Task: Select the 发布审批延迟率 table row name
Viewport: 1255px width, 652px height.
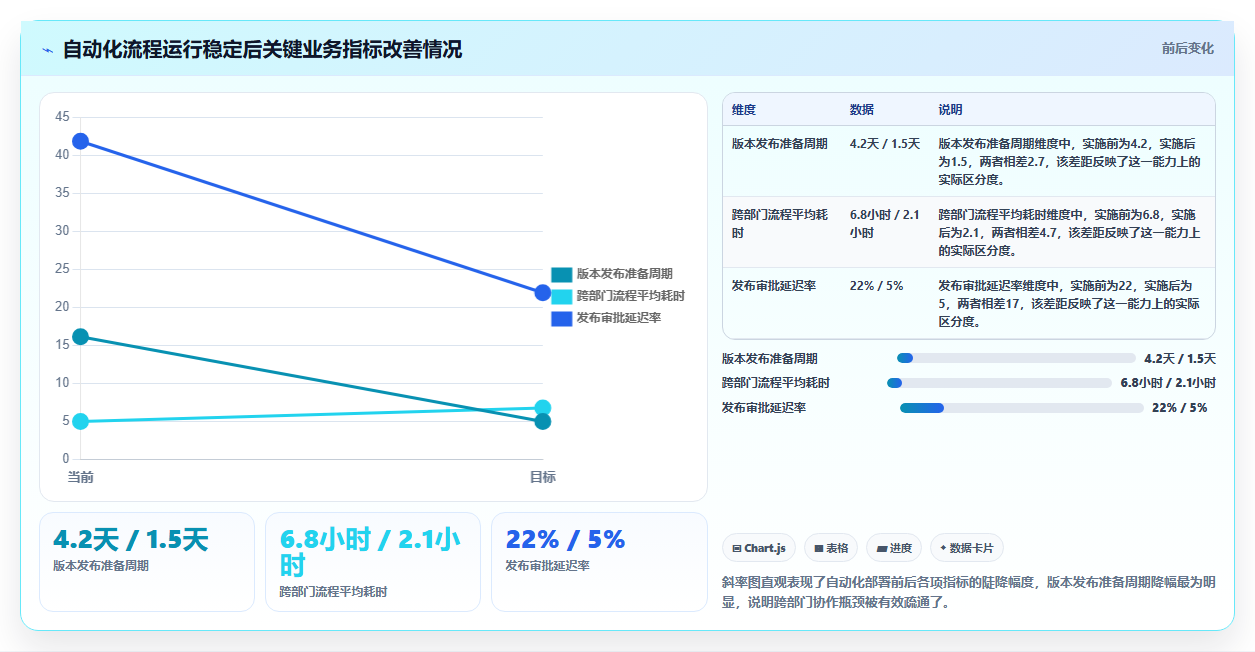Action: [774, 285]
